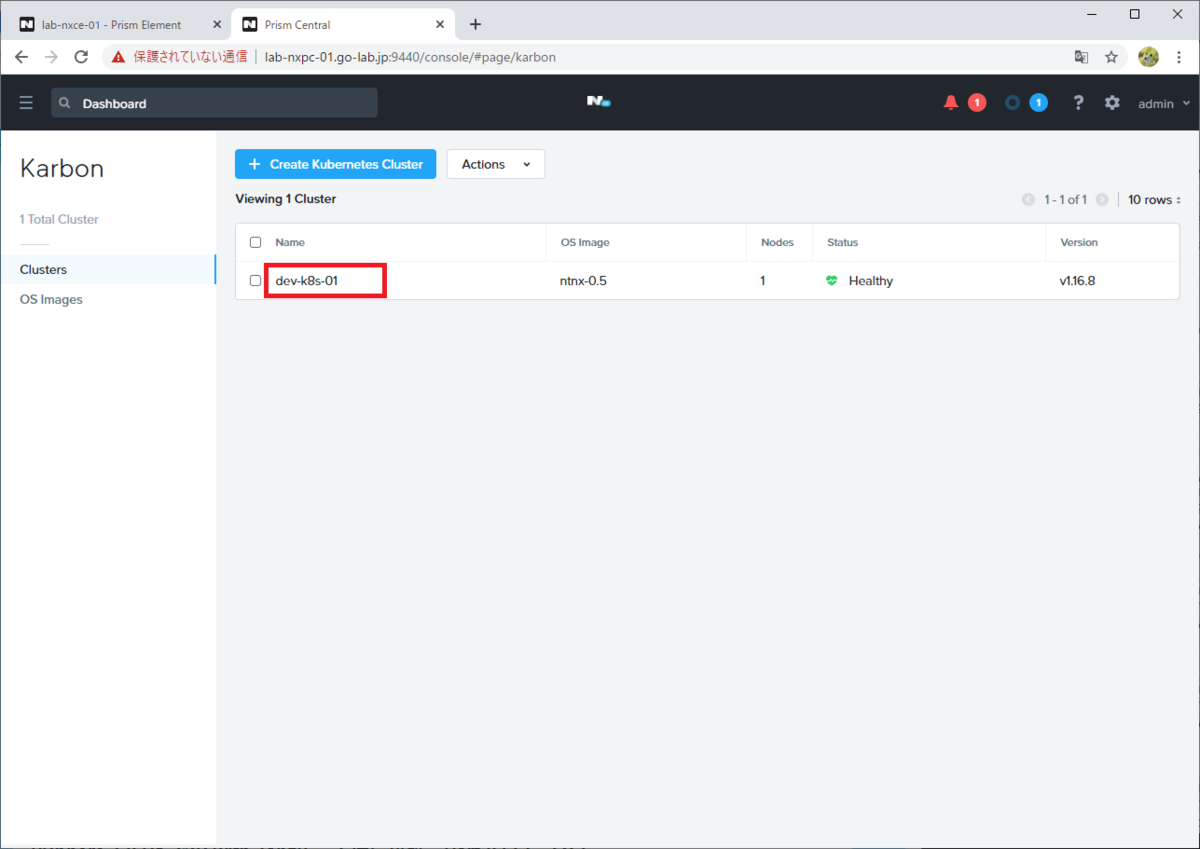The width and height of the screenshot is (1200, 849).
Task: Sort by OS Image column header
Action: pos(584,242)
